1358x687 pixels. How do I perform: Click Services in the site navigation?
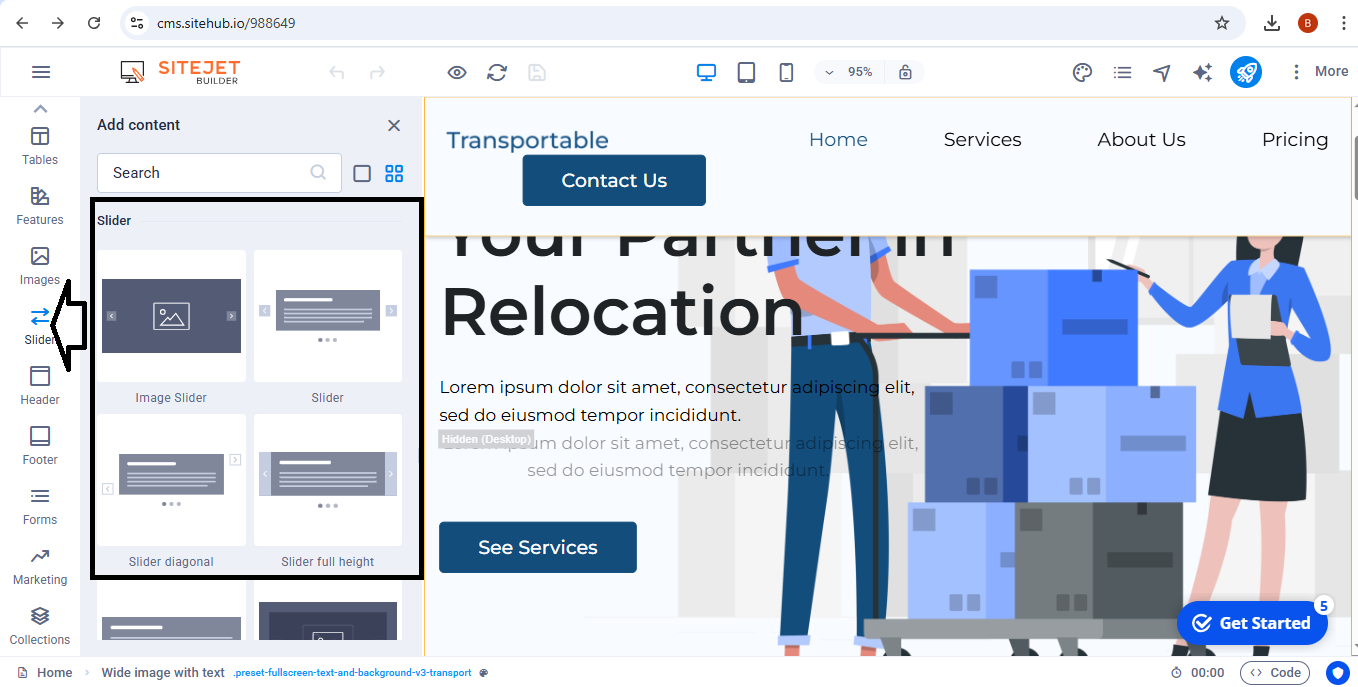[982, 140]
